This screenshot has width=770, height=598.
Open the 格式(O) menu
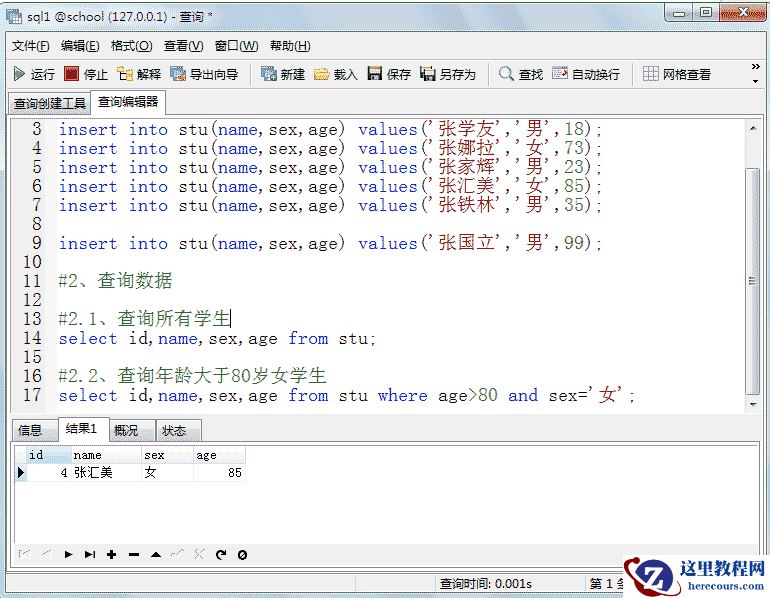[x=132, y=46]
